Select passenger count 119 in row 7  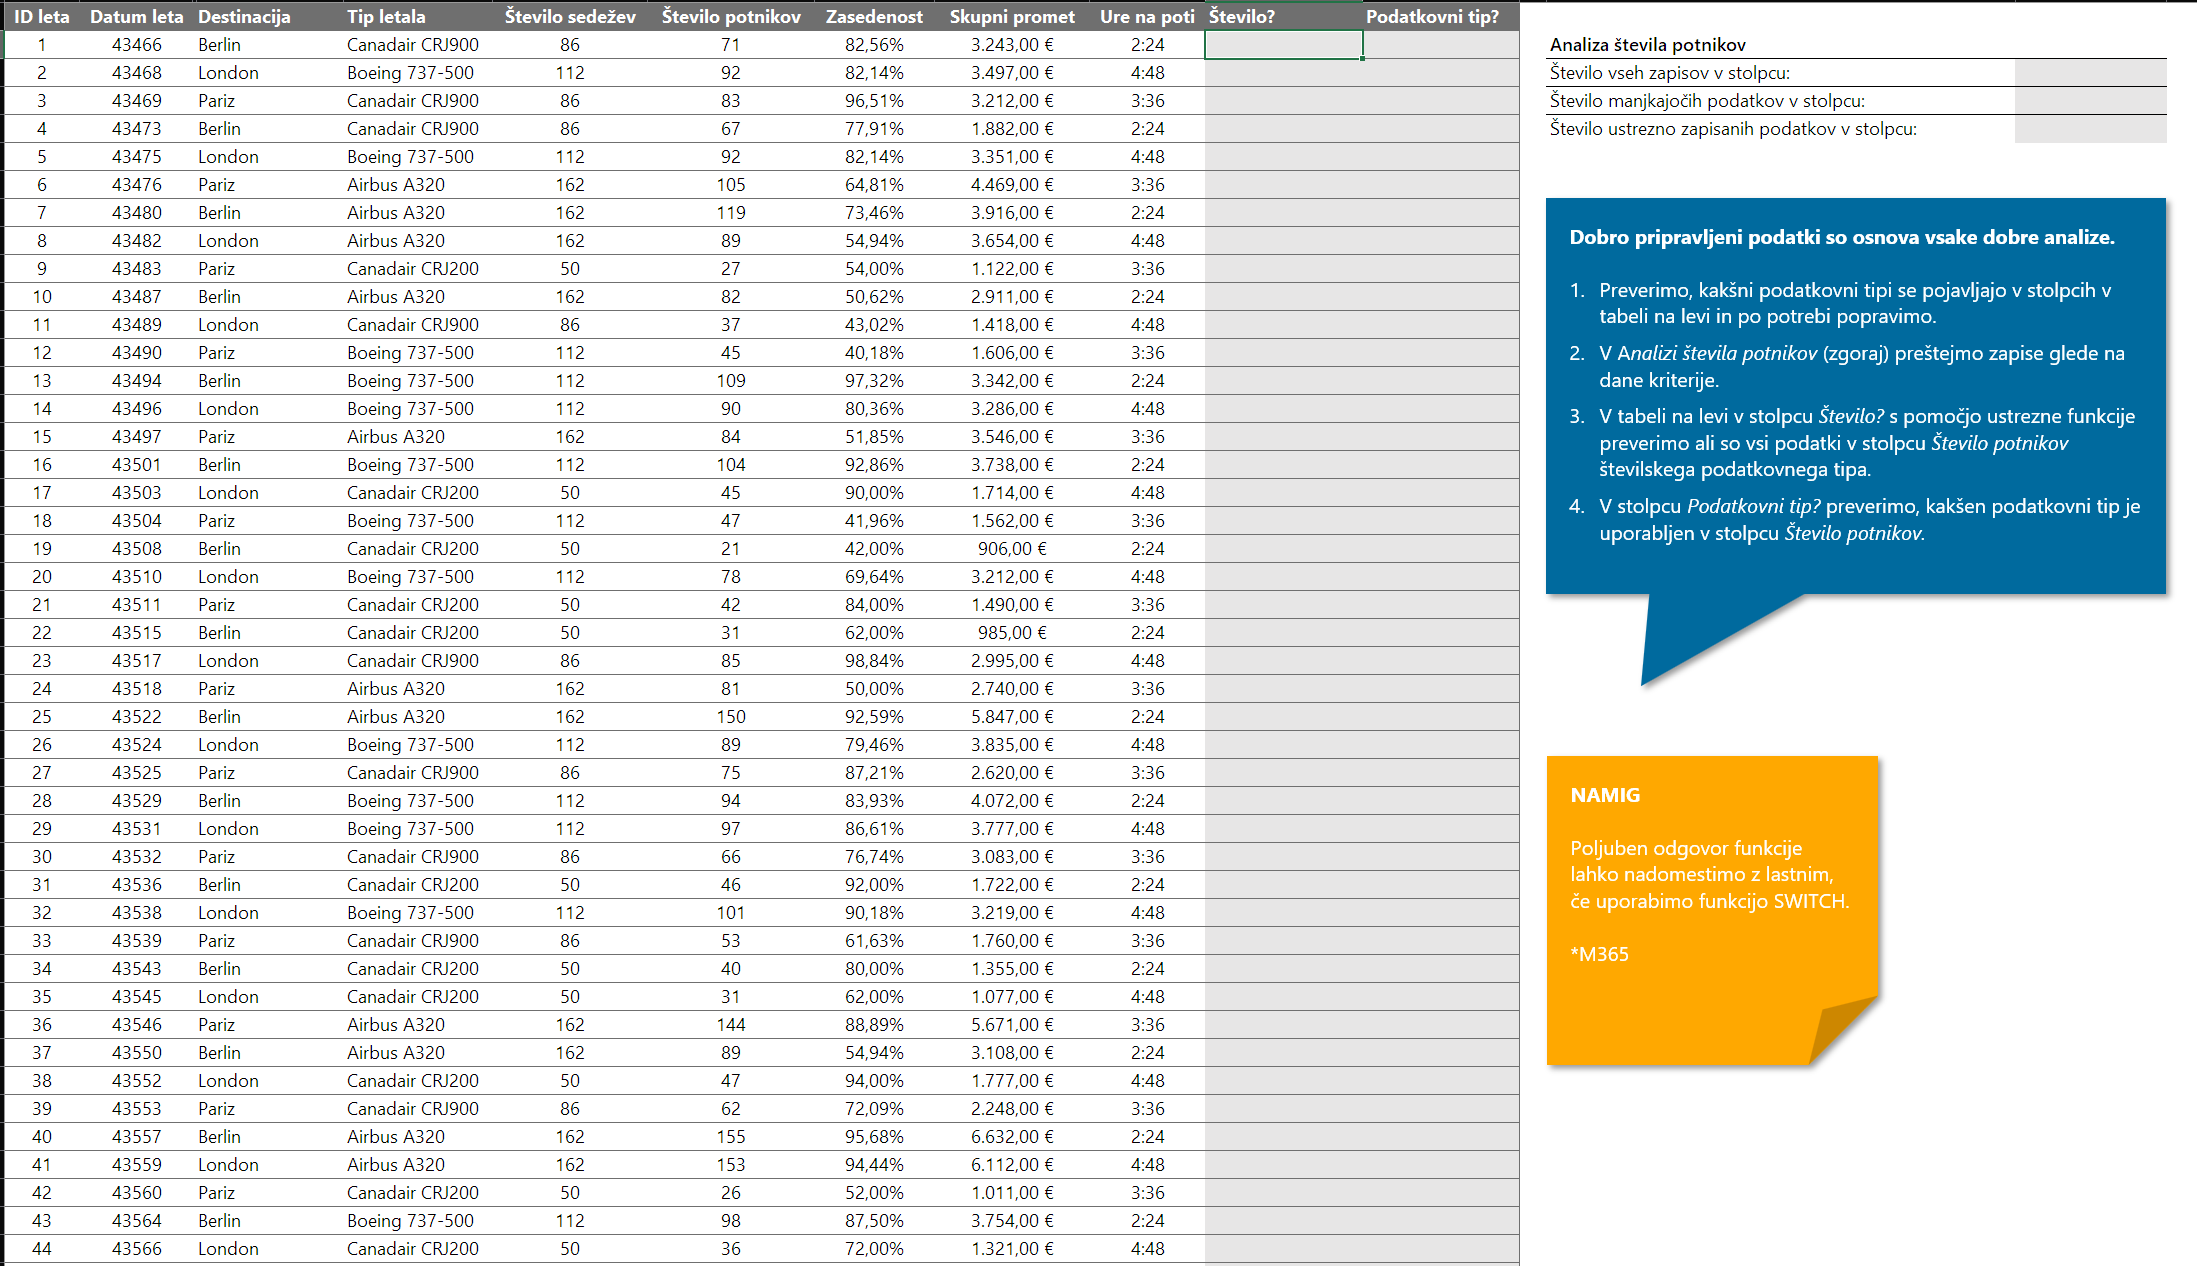(x=731, y=213)
